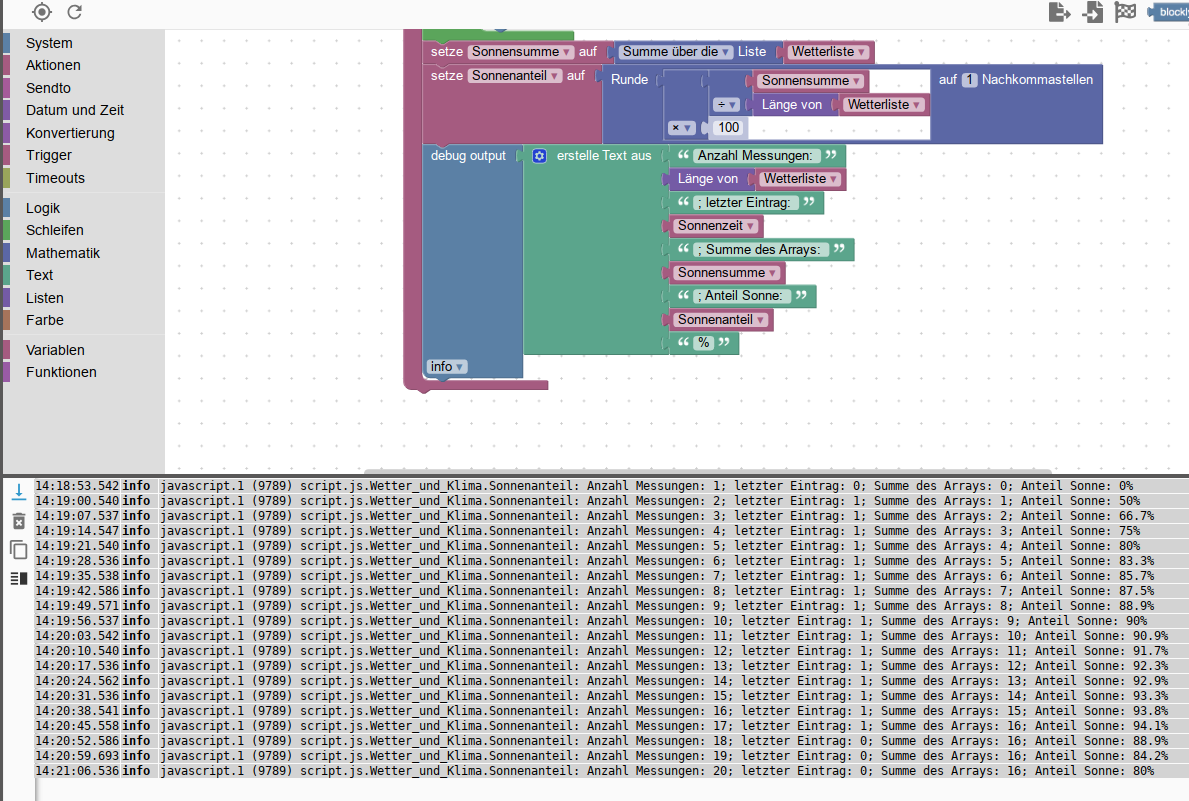Viewport: 1189px width, 801px height.
Task: Open Sonnensumme dropdown in the debug text block
Action: tap(726, 273)
